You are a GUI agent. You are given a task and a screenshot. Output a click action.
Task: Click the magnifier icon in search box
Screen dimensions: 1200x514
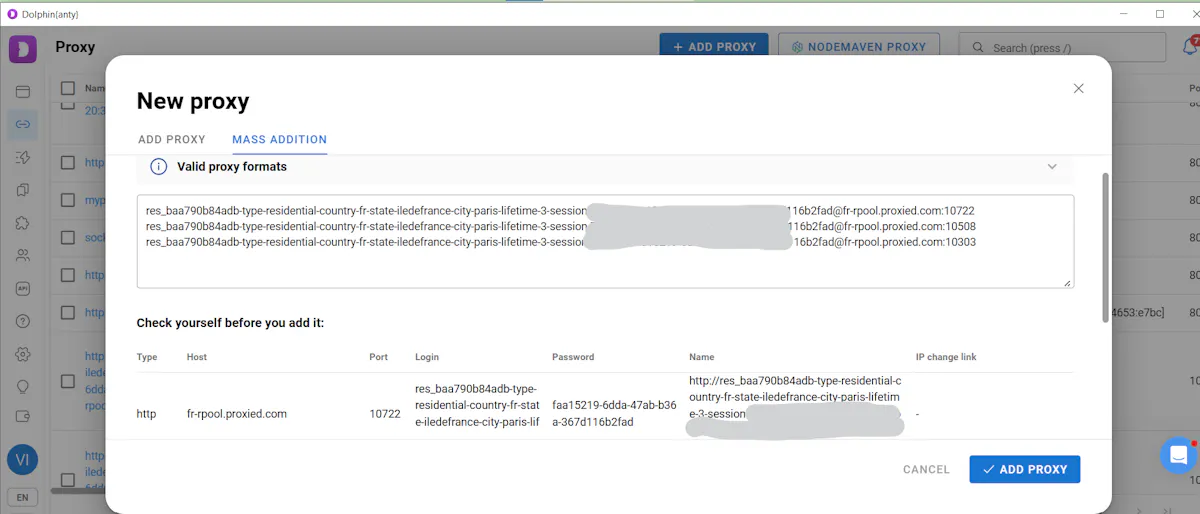(977, 47)
